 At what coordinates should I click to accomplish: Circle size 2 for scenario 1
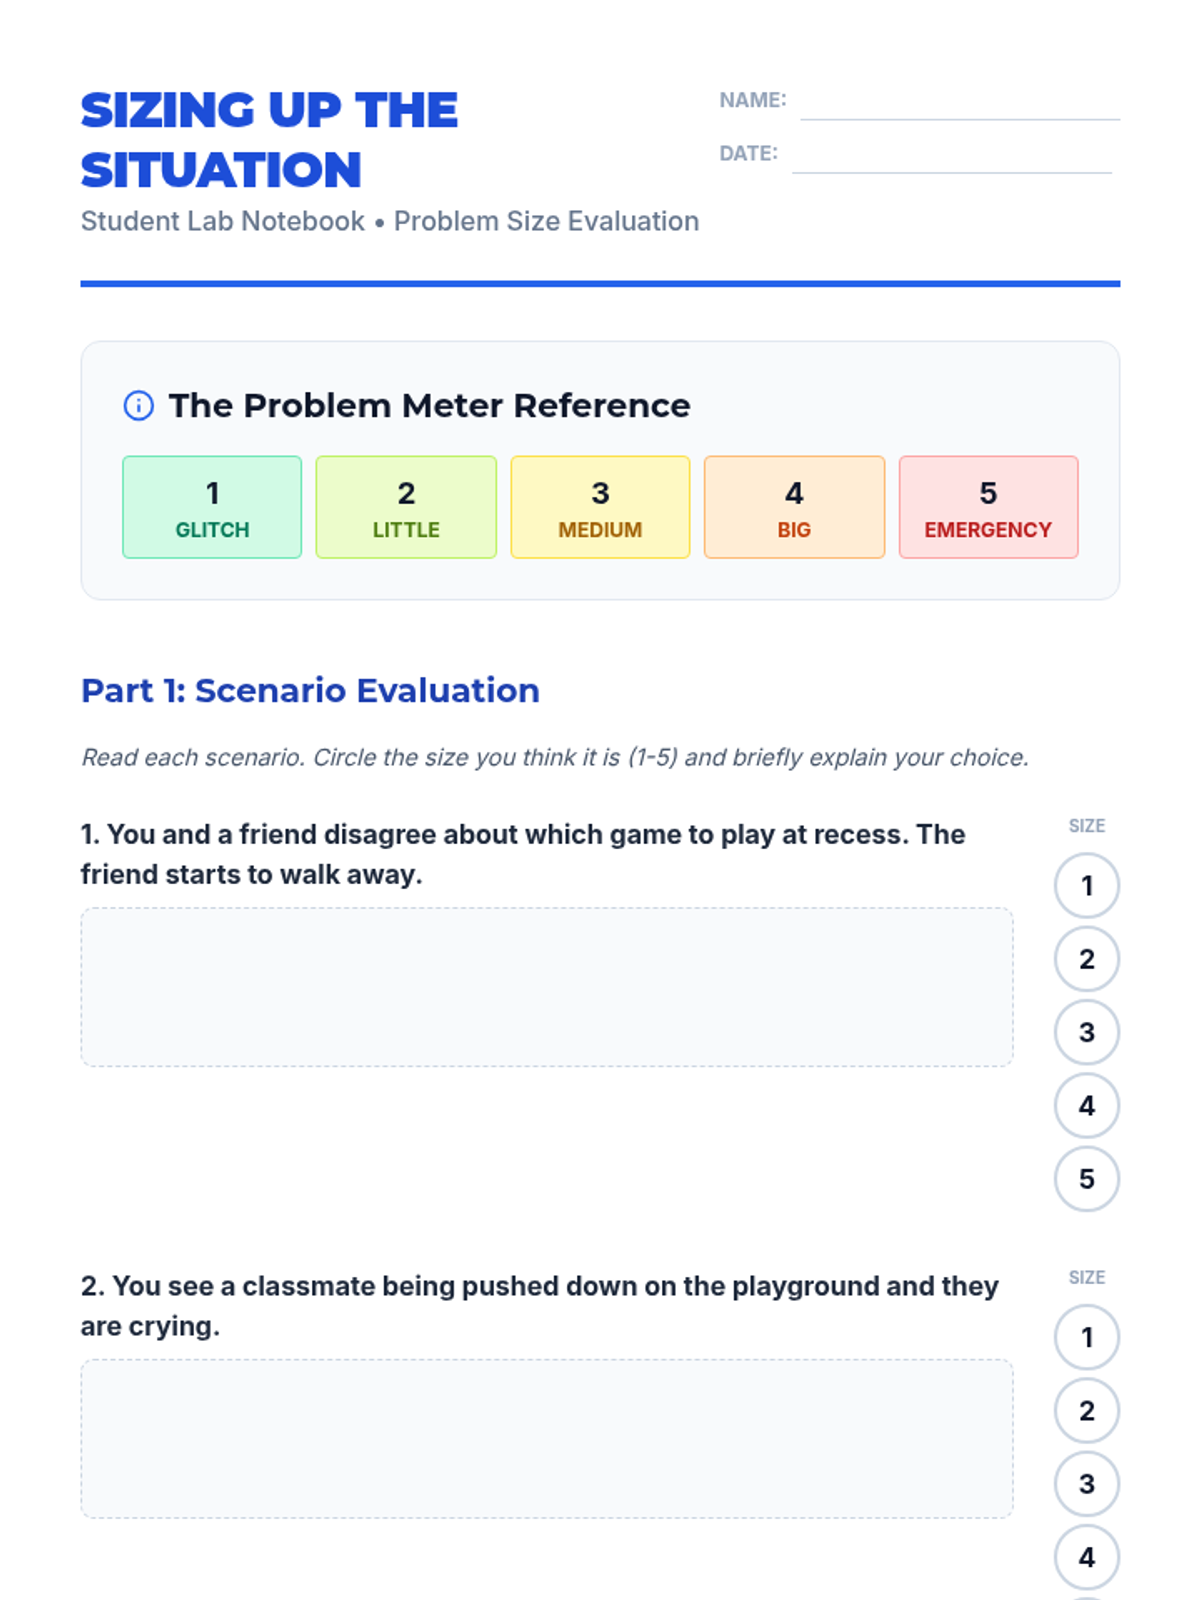[x=1087, y=959]
